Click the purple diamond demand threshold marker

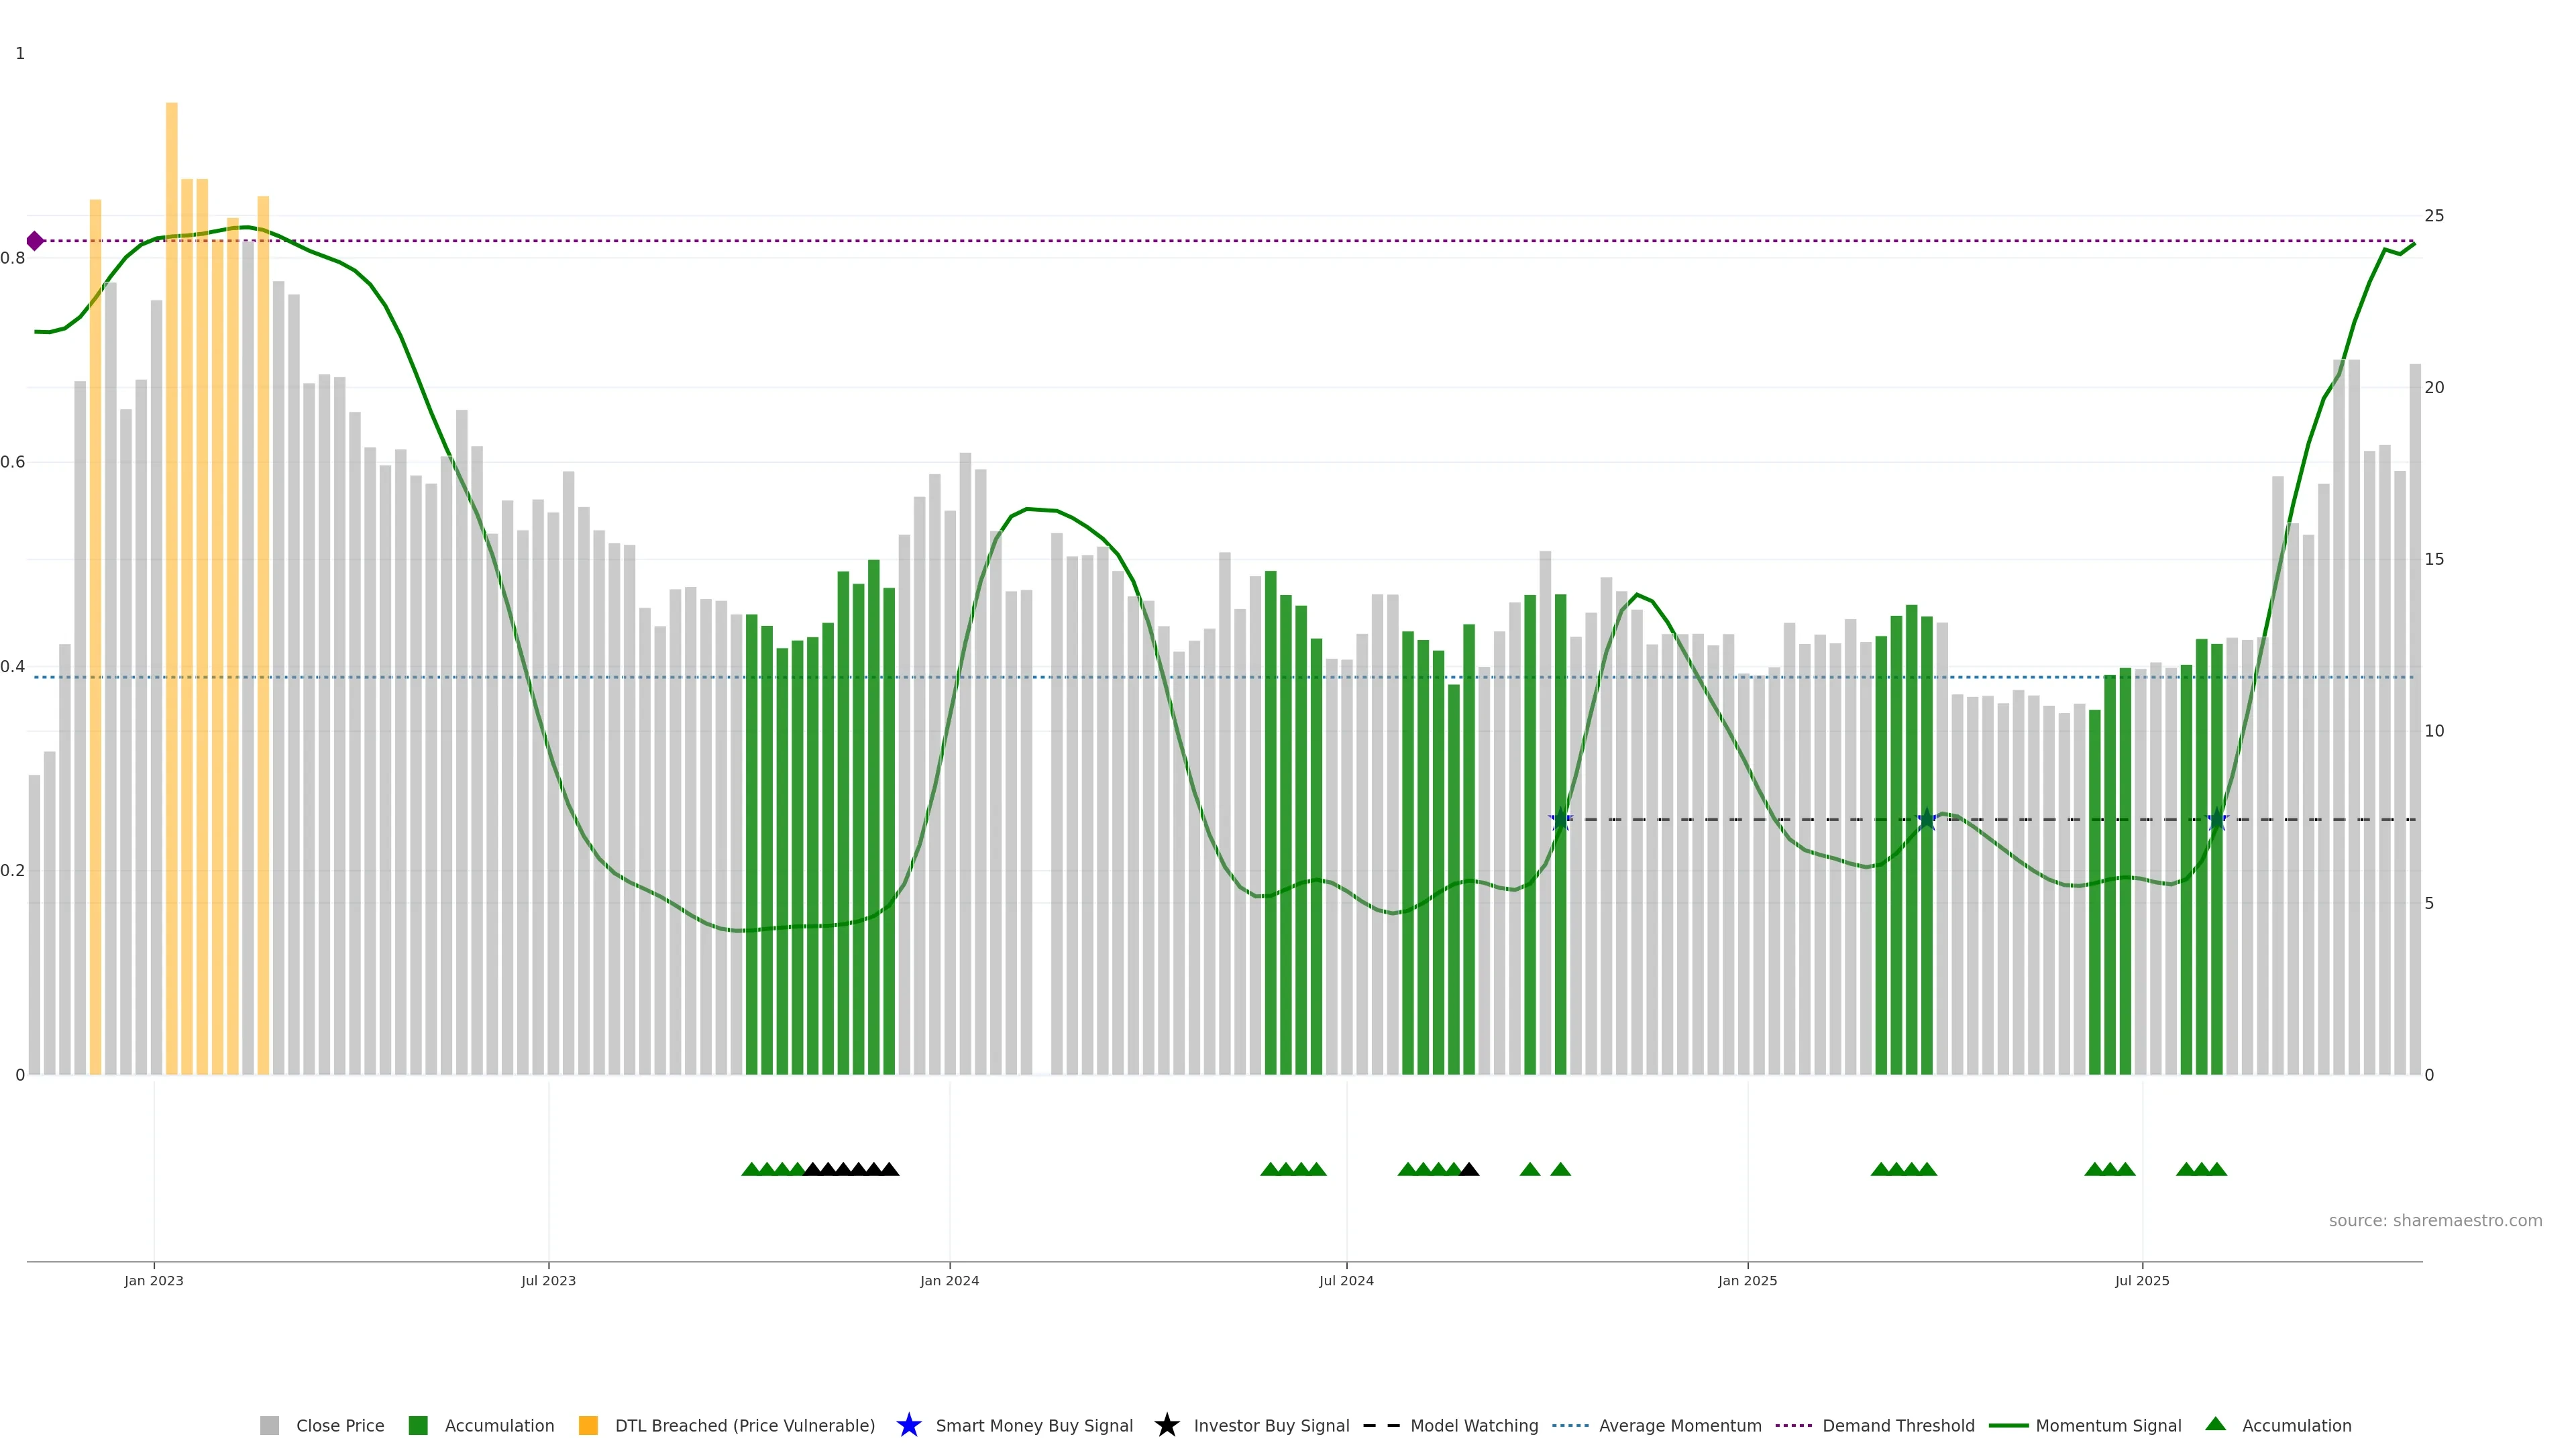pyautogui.click(x=35, y=241)
